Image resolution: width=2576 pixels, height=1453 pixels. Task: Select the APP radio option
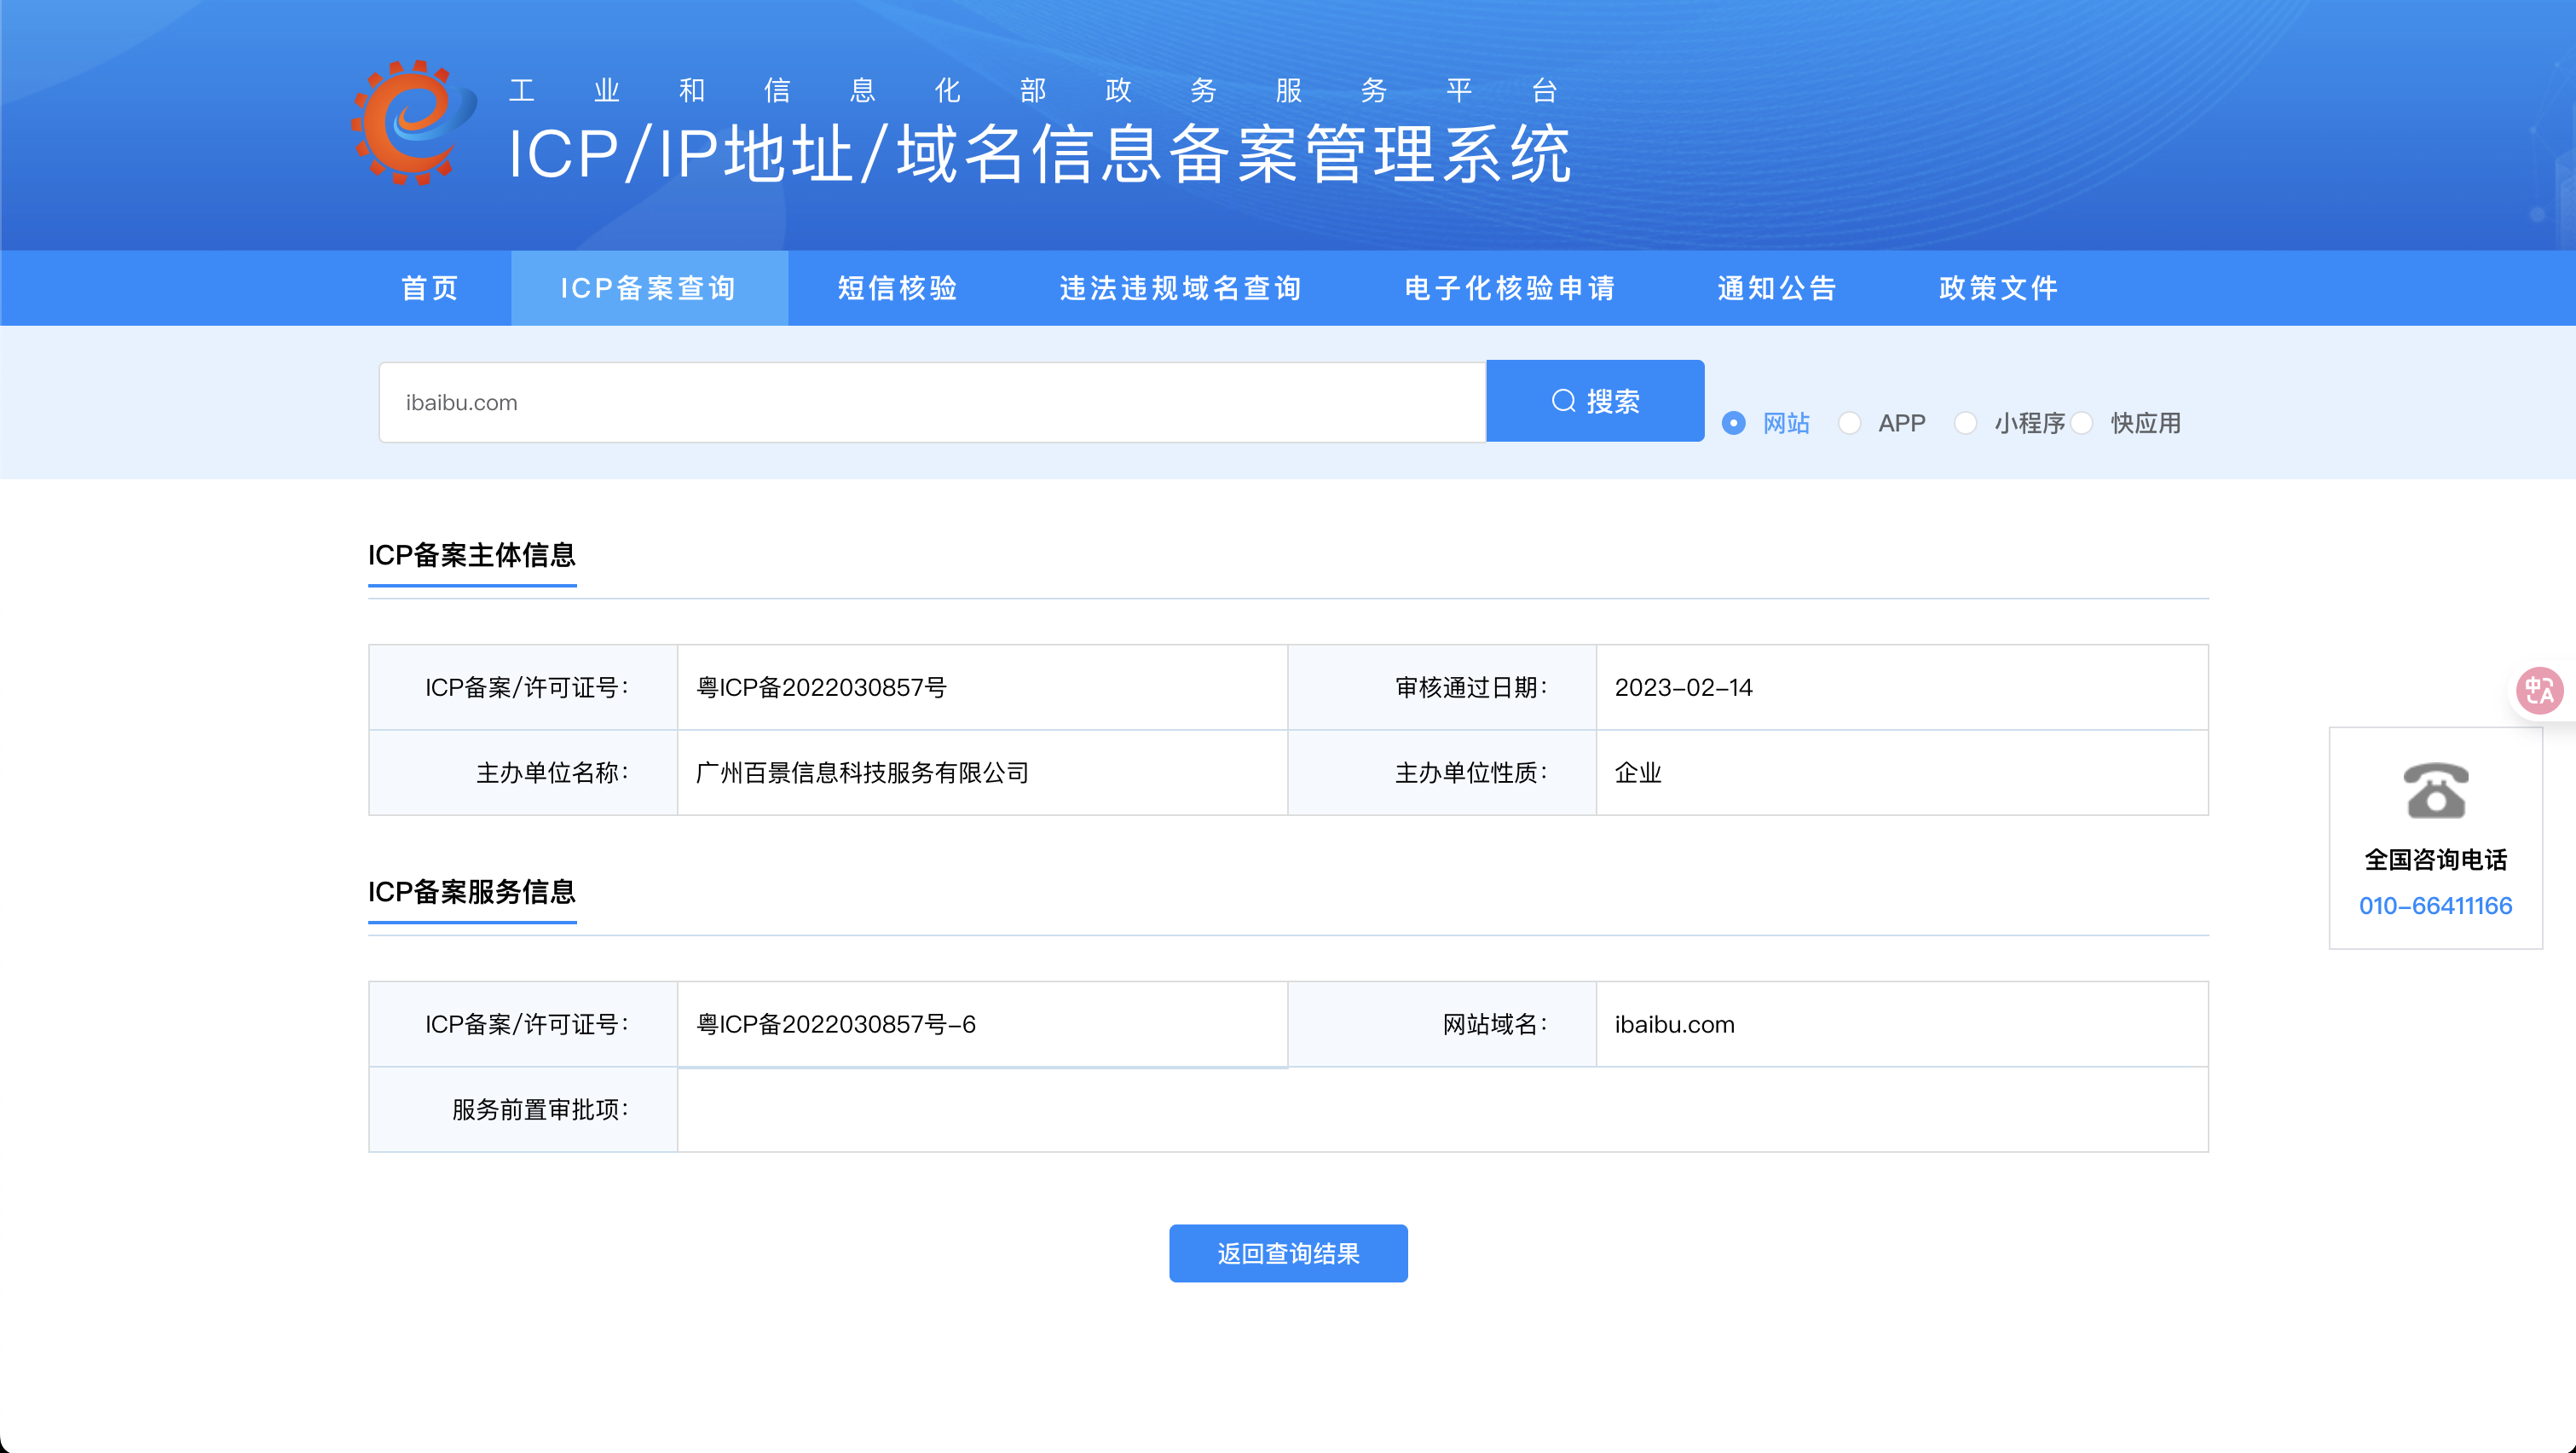pyautogui.click(x=1850, y=423)
